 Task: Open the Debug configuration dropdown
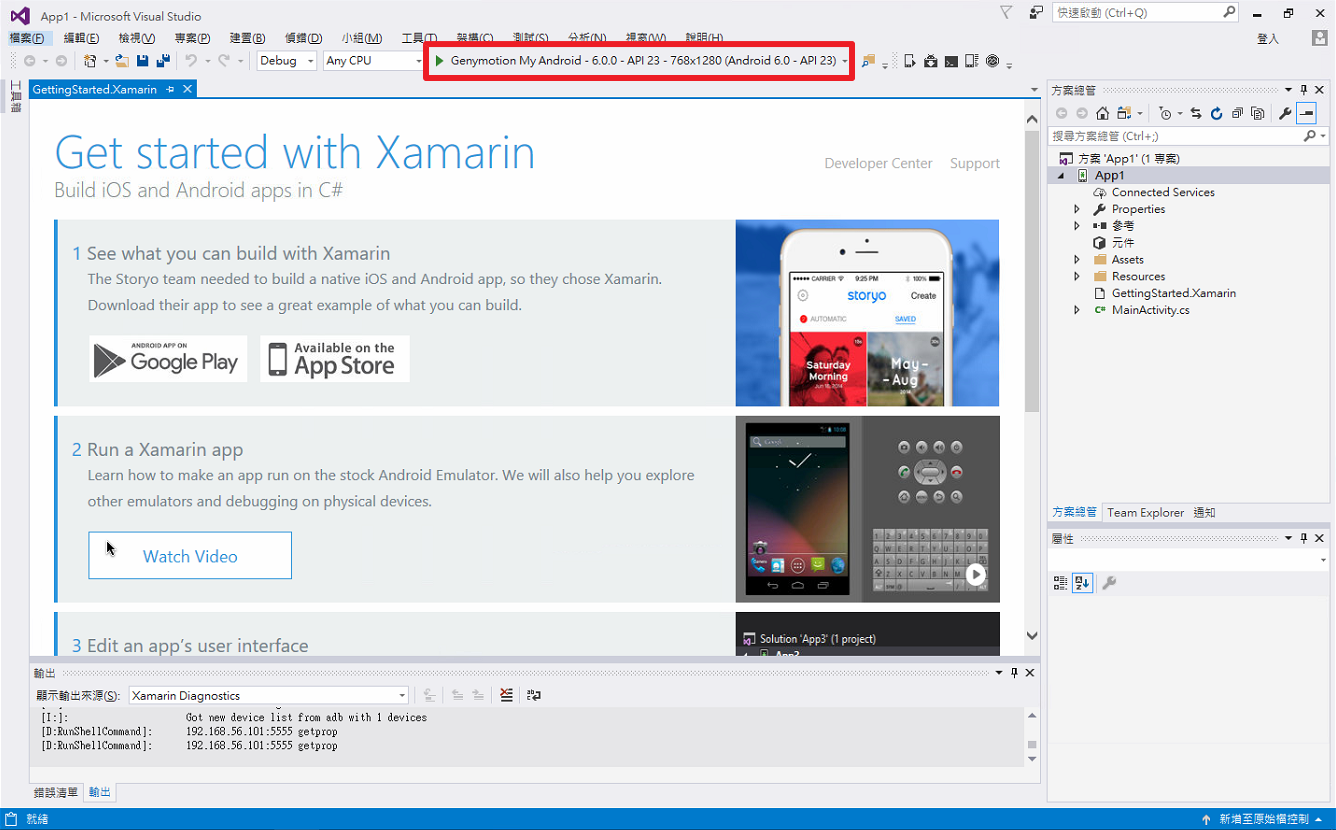(x=286, y=61)
